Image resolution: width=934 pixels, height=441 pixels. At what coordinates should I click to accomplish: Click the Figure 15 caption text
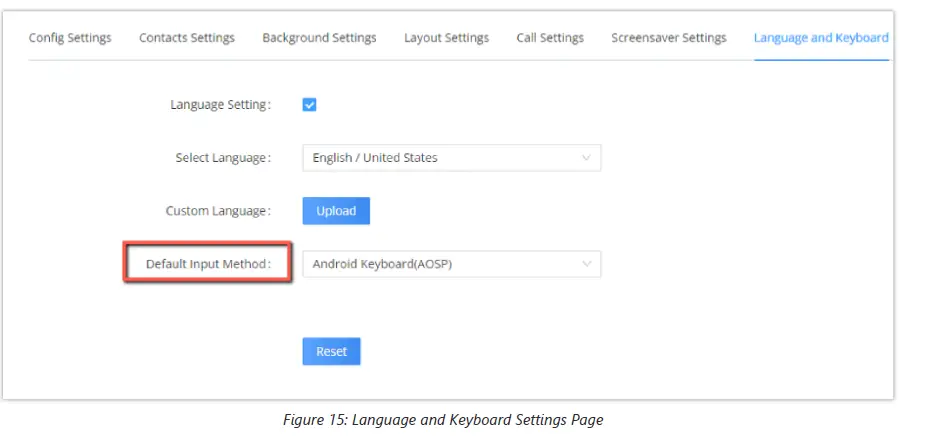tap(443, 420)
